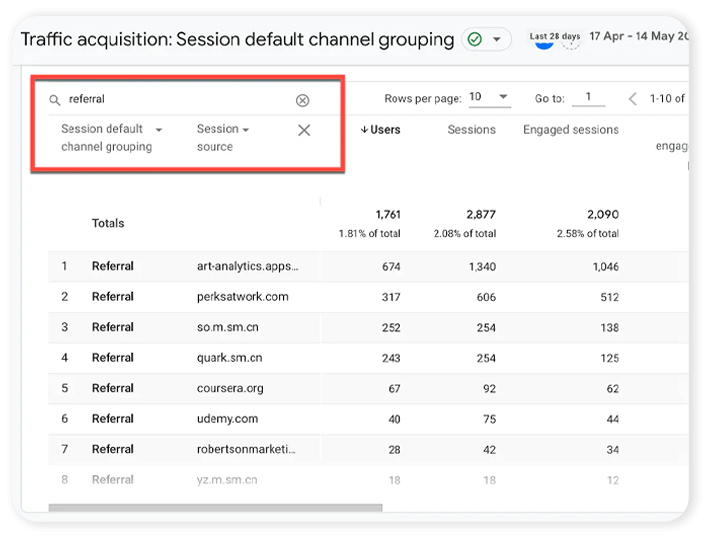Clear the referral search text

click(x=302, y=100)
